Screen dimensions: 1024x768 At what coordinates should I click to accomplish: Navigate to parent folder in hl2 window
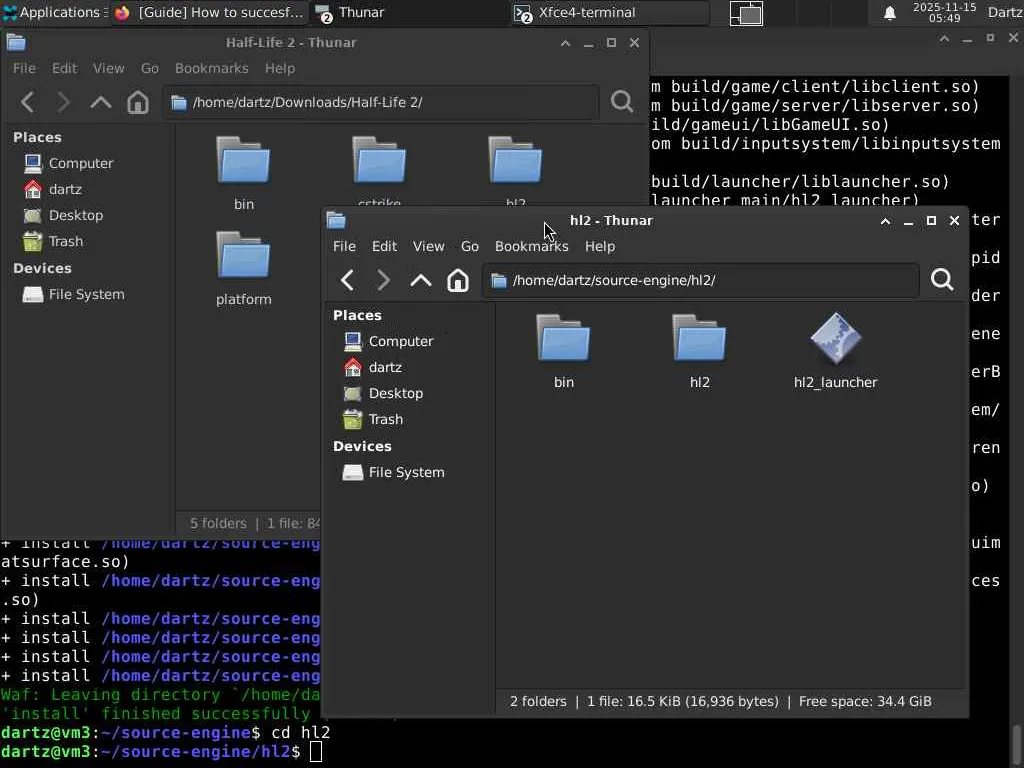tap(420, 280)
